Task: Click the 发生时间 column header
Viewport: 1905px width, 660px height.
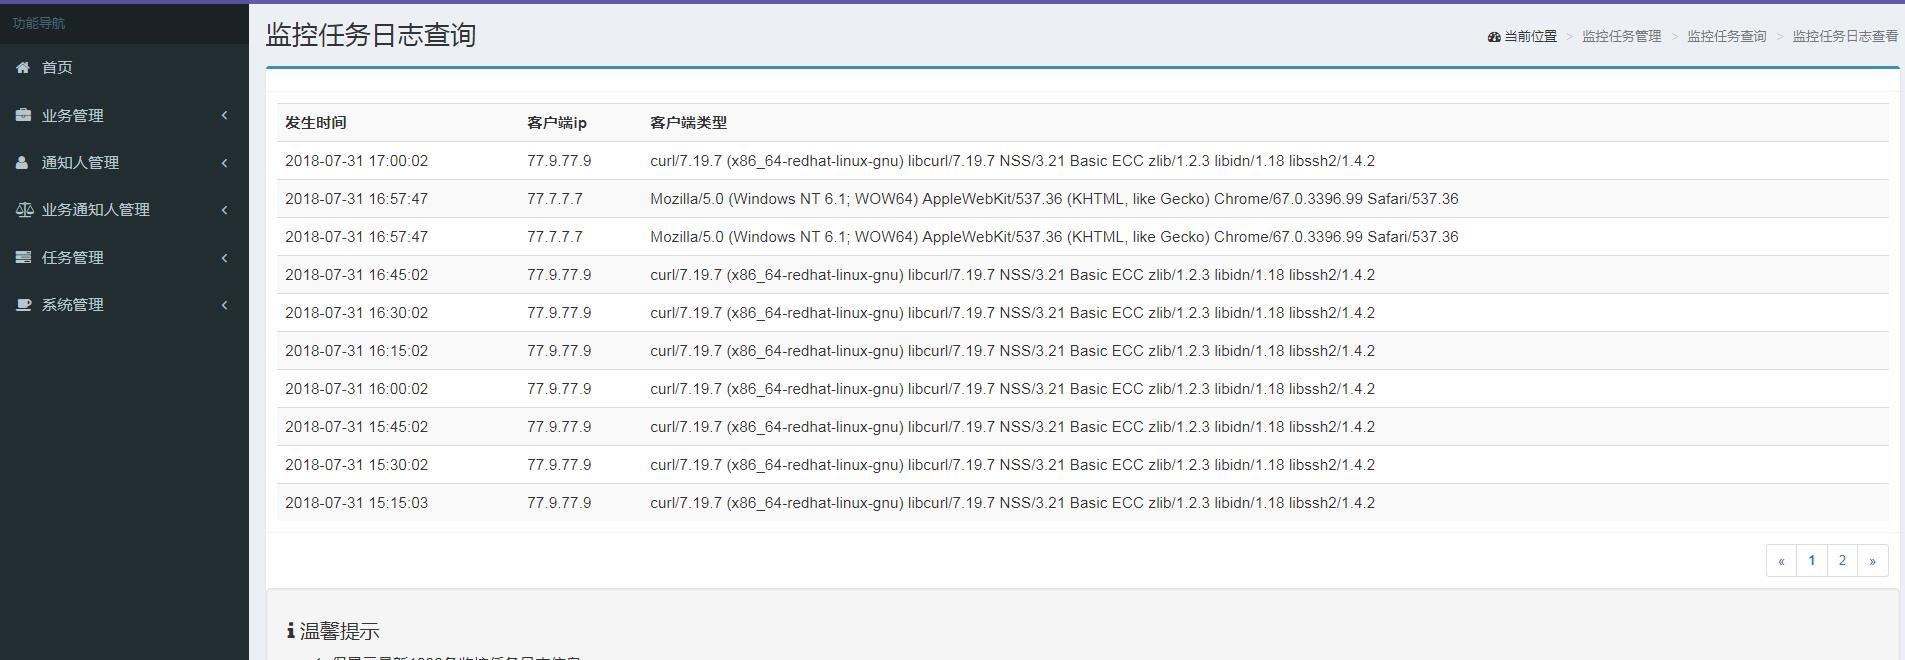Action: (316, 122)
